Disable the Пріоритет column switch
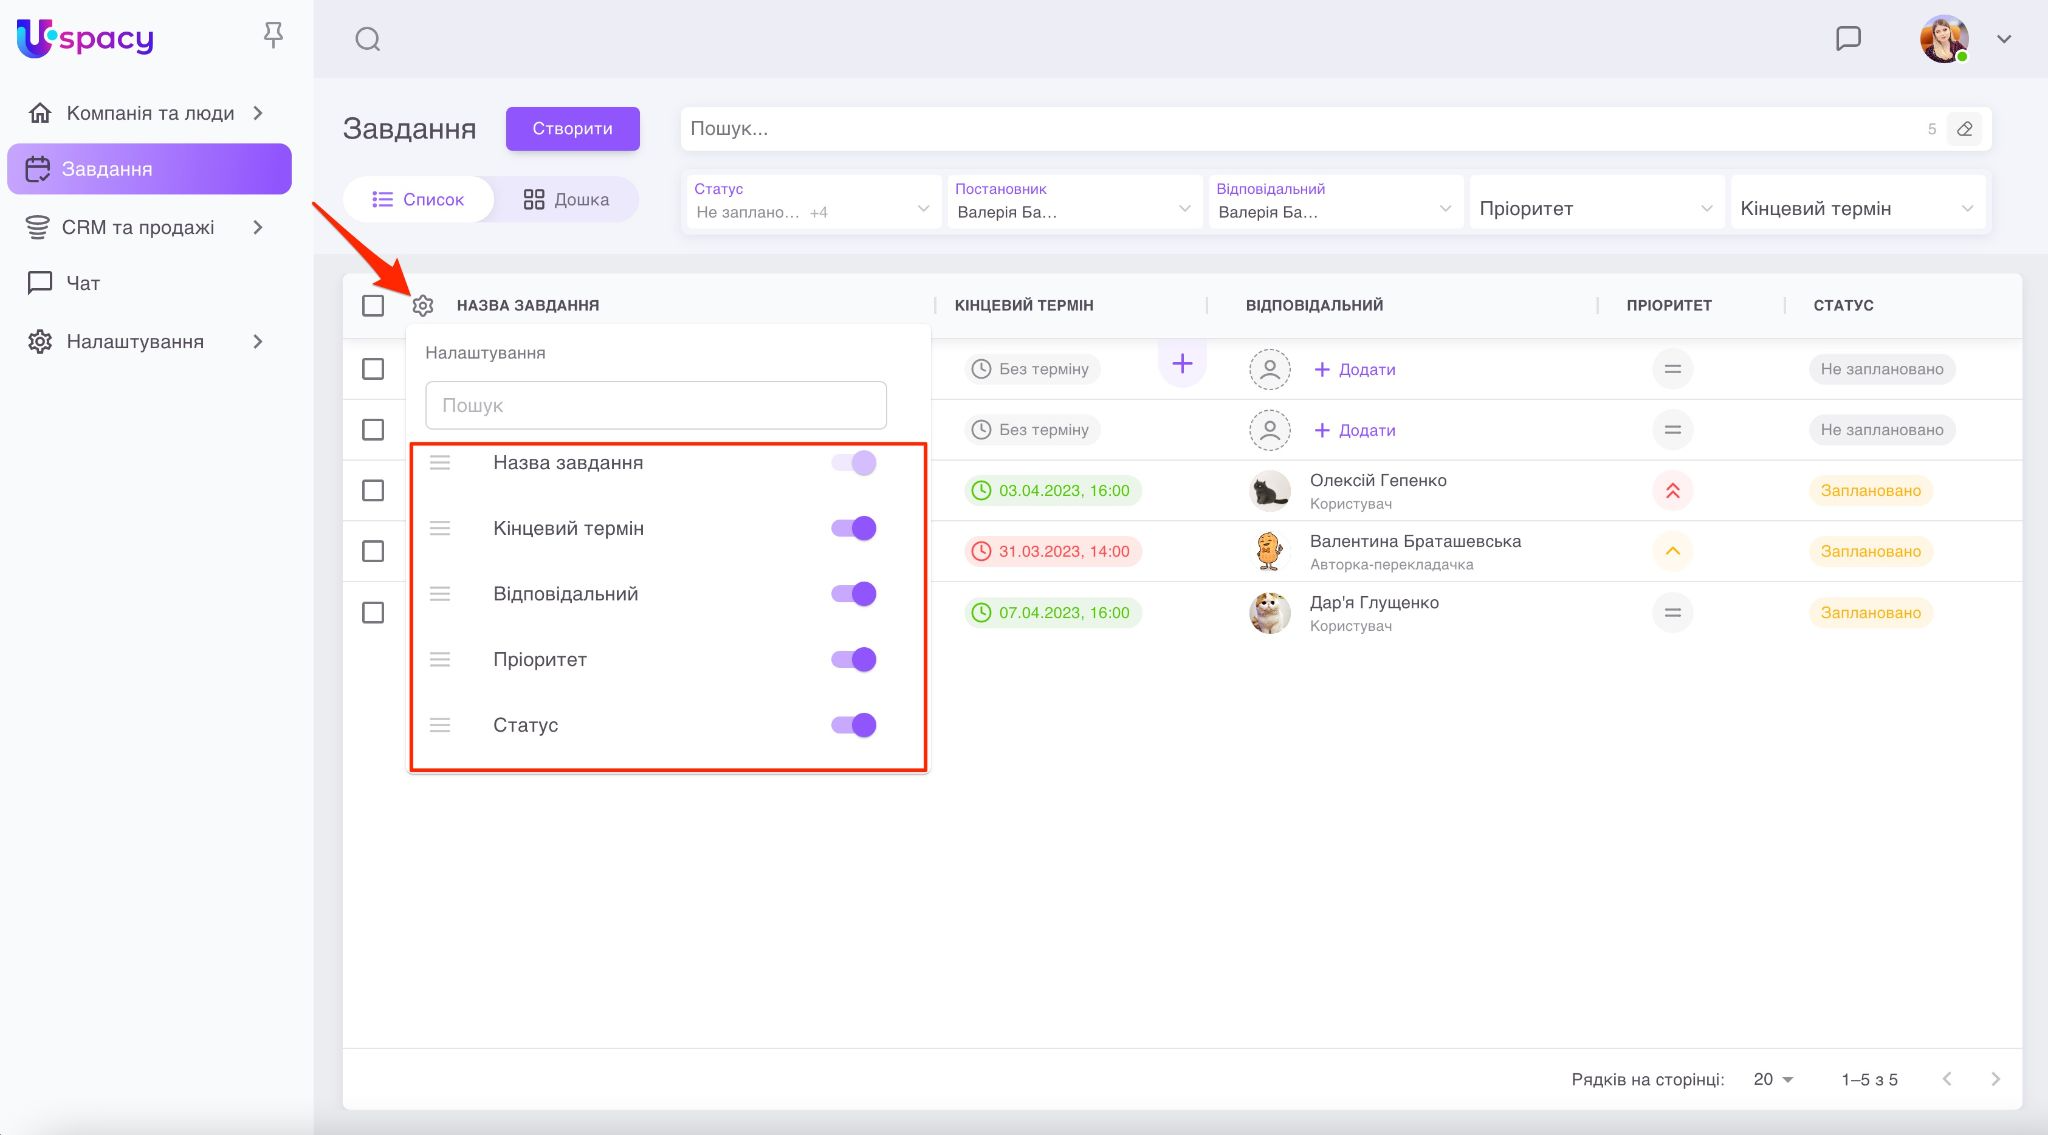The image size is (2048, 1135). 854,660
